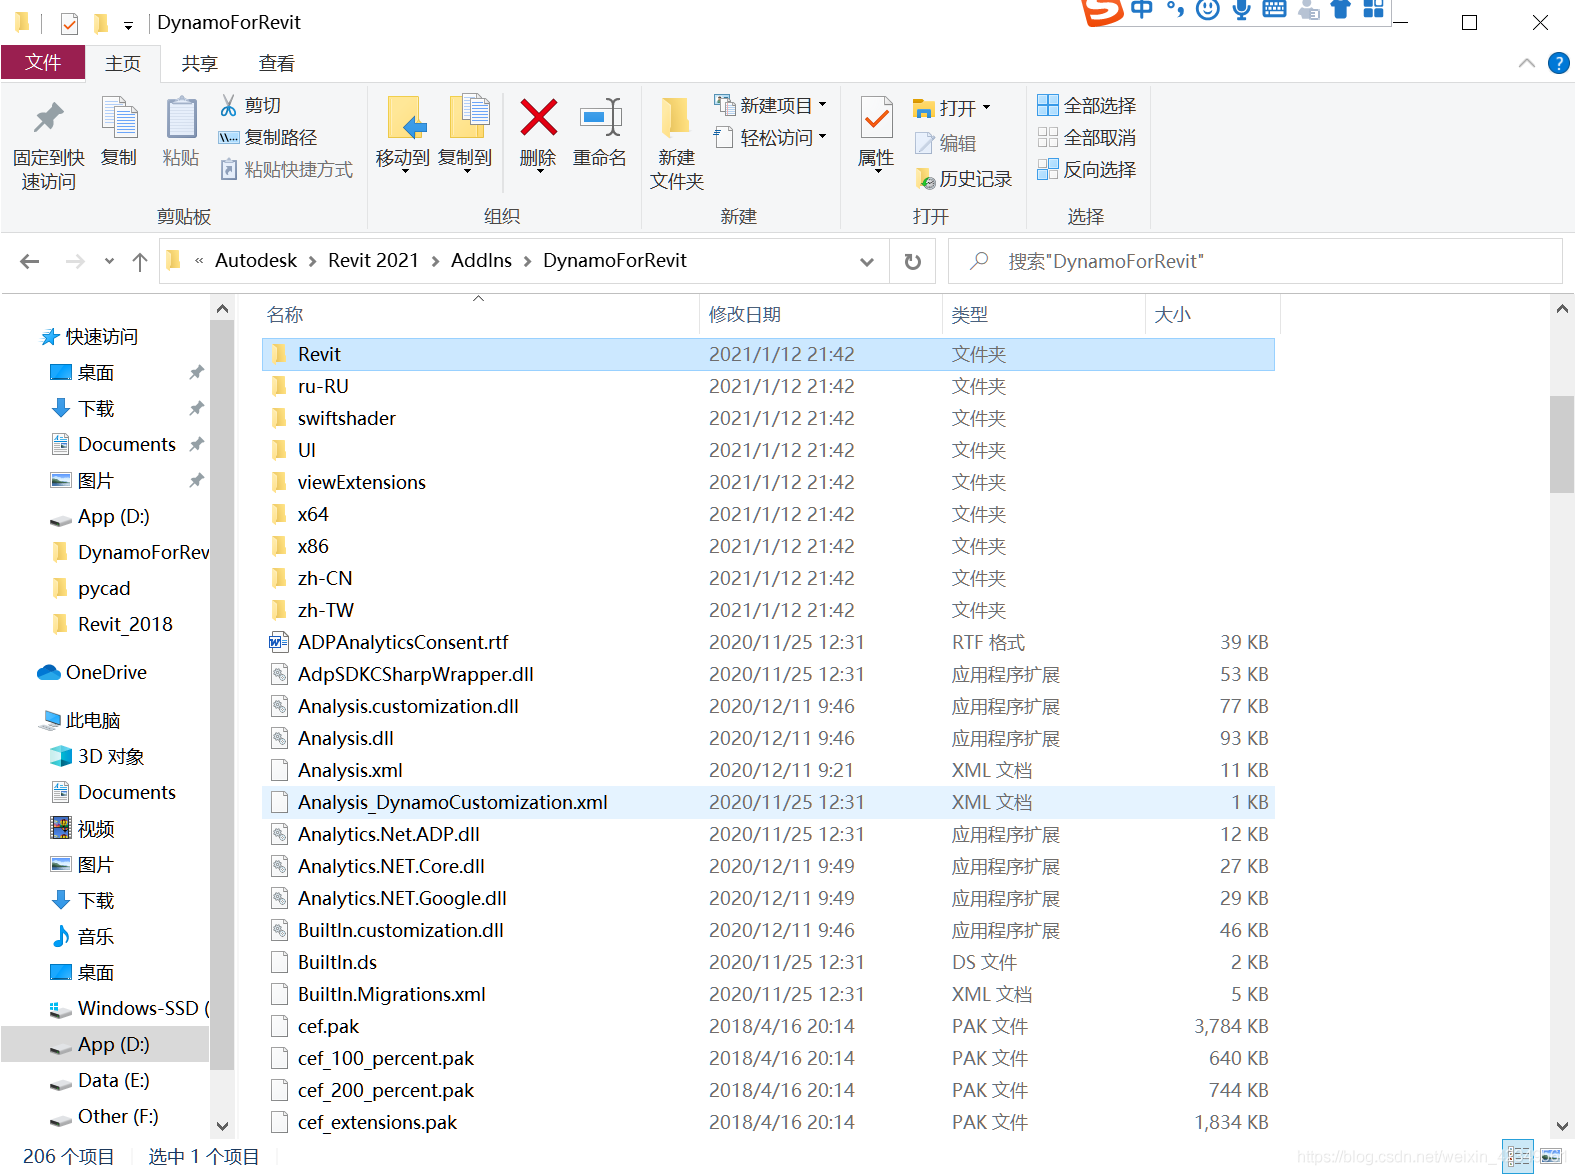
Task: Click the Select none icon
Action: [1047, 137]
